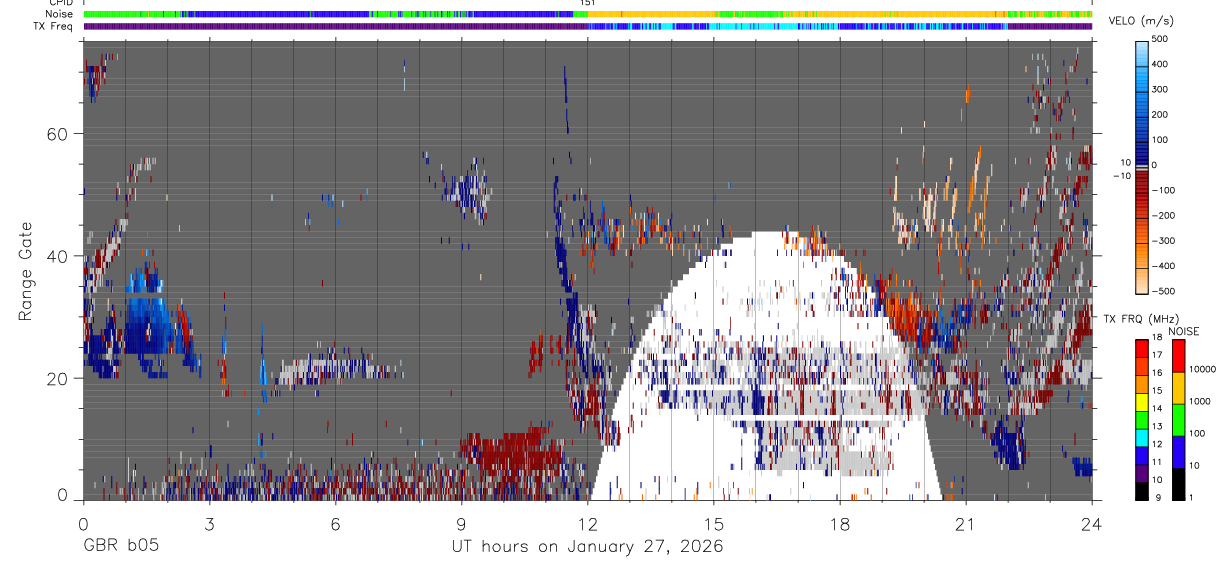Click the orange segment of NOISE colorbar
Screen dimensions: 1228x567
point(1179,387)
